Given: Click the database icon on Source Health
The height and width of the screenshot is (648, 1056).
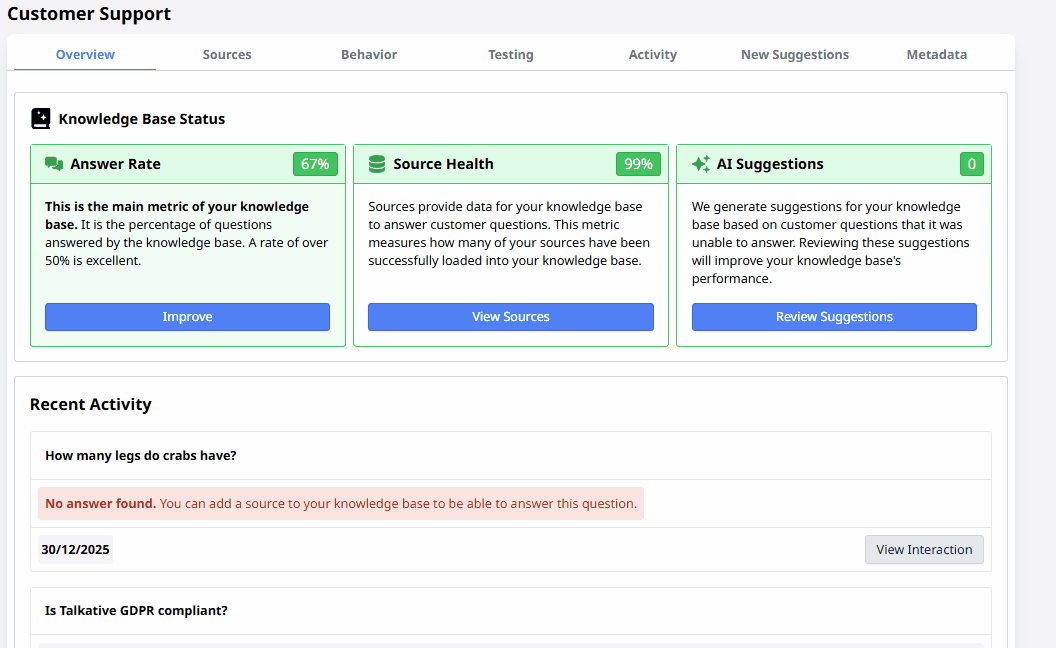Looking at the screenshot, I should pos(376,164).
